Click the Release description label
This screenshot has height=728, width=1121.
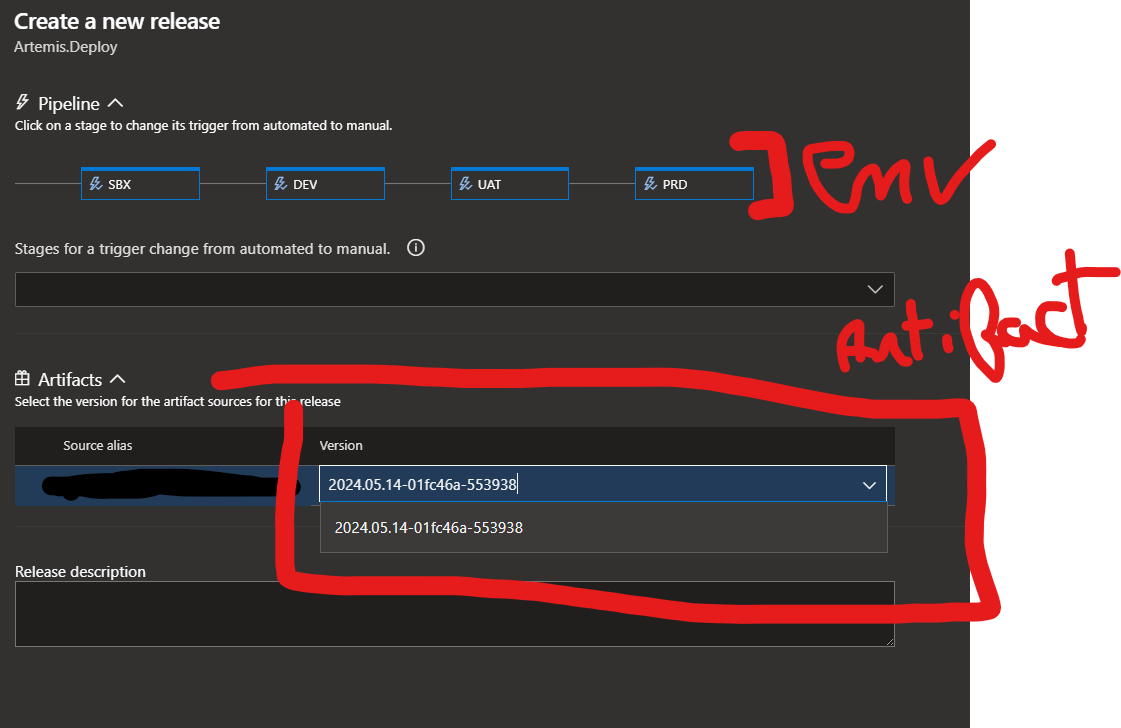tap(80, 571)
